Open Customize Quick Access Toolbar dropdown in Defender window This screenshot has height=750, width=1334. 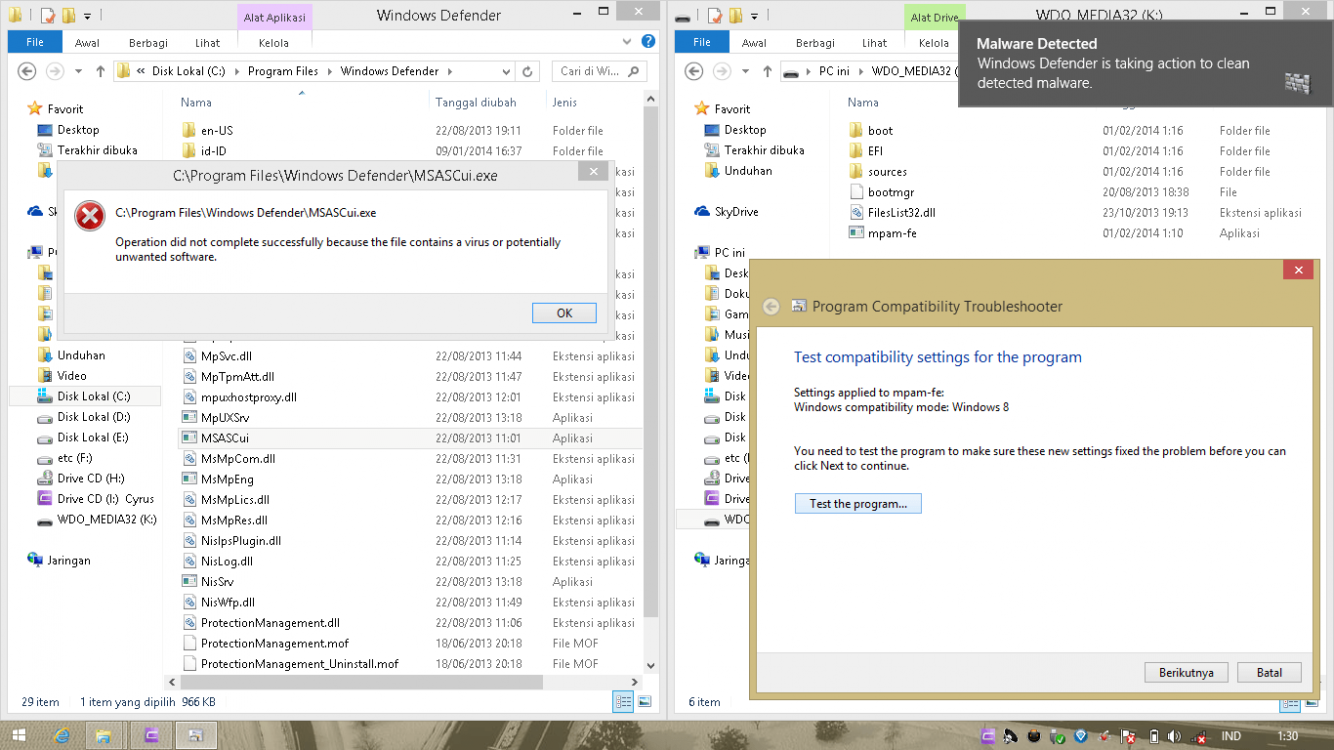pos(88,17)
